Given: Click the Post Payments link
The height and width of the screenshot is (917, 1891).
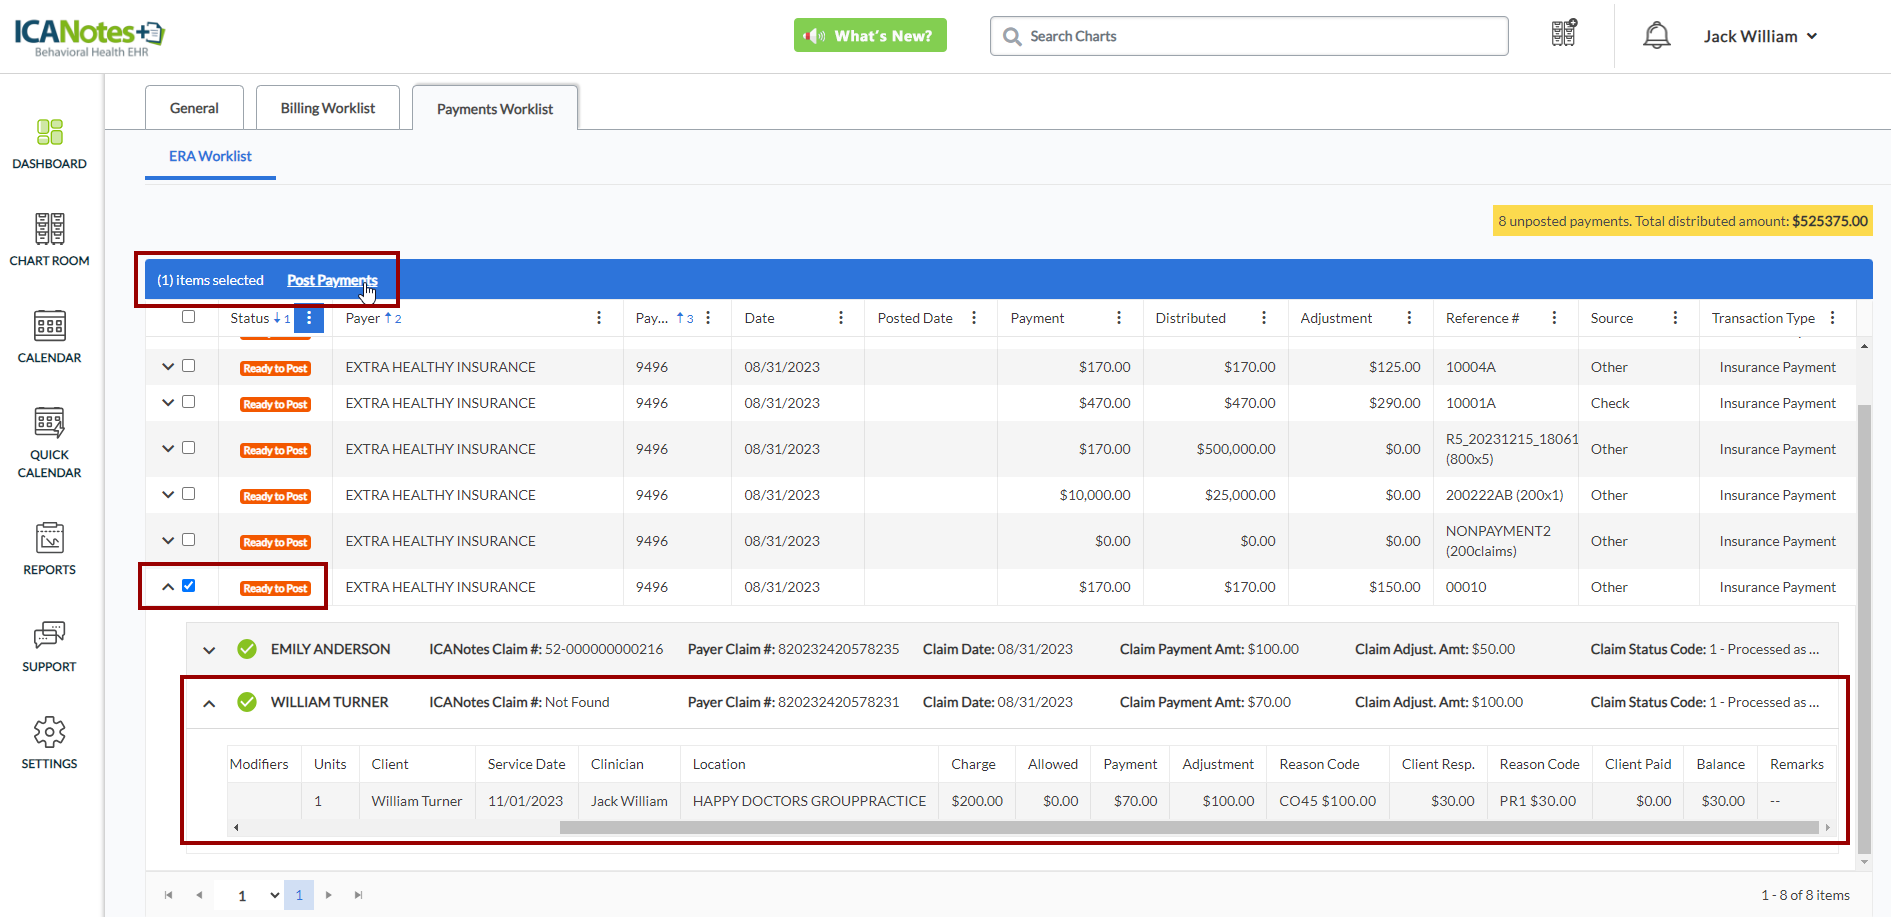Looking at the screenshot, I should click(331, 280).
